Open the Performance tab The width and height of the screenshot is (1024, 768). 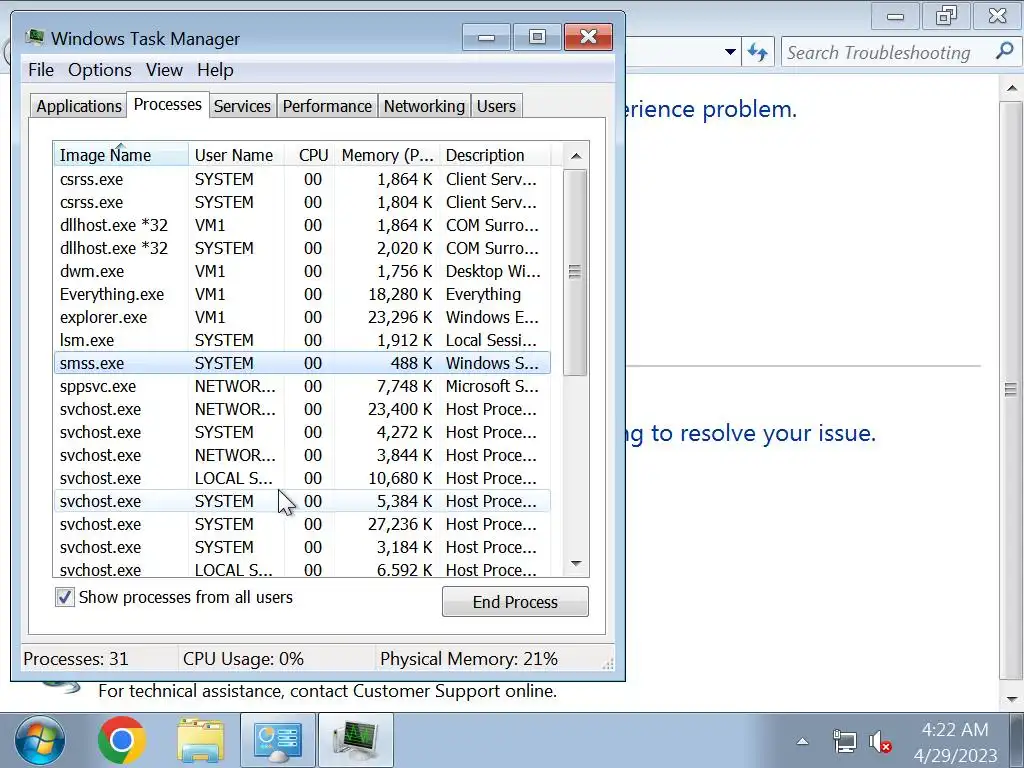click(327, 106)
